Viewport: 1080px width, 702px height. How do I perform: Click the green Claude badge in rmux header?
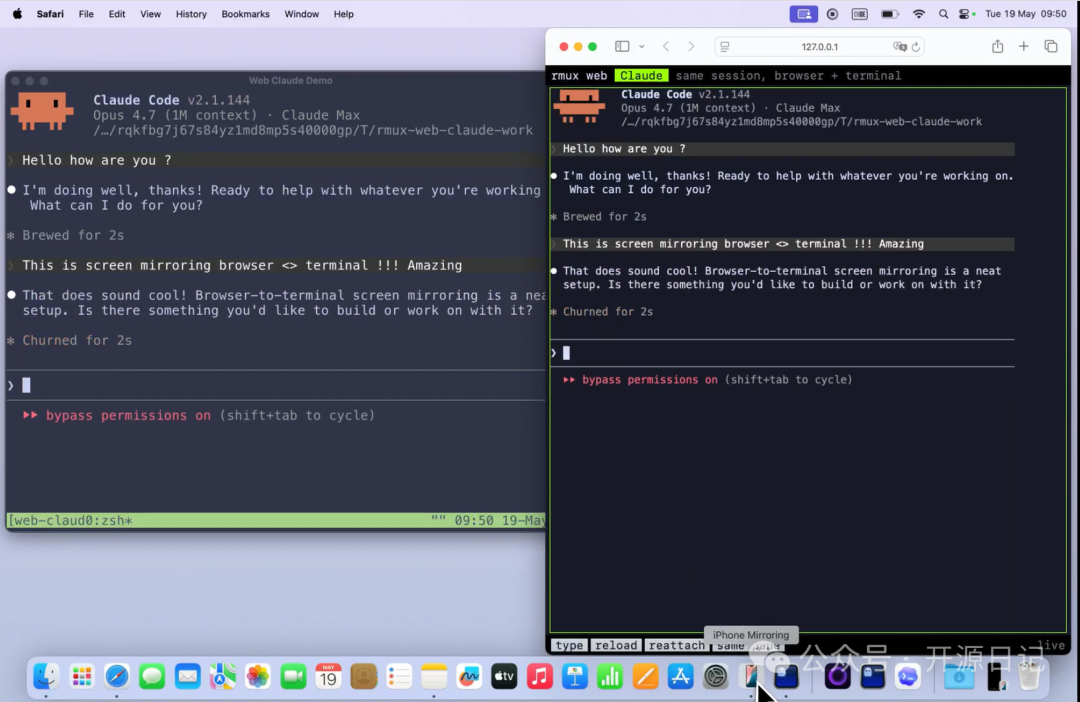(x=641, y=76)
